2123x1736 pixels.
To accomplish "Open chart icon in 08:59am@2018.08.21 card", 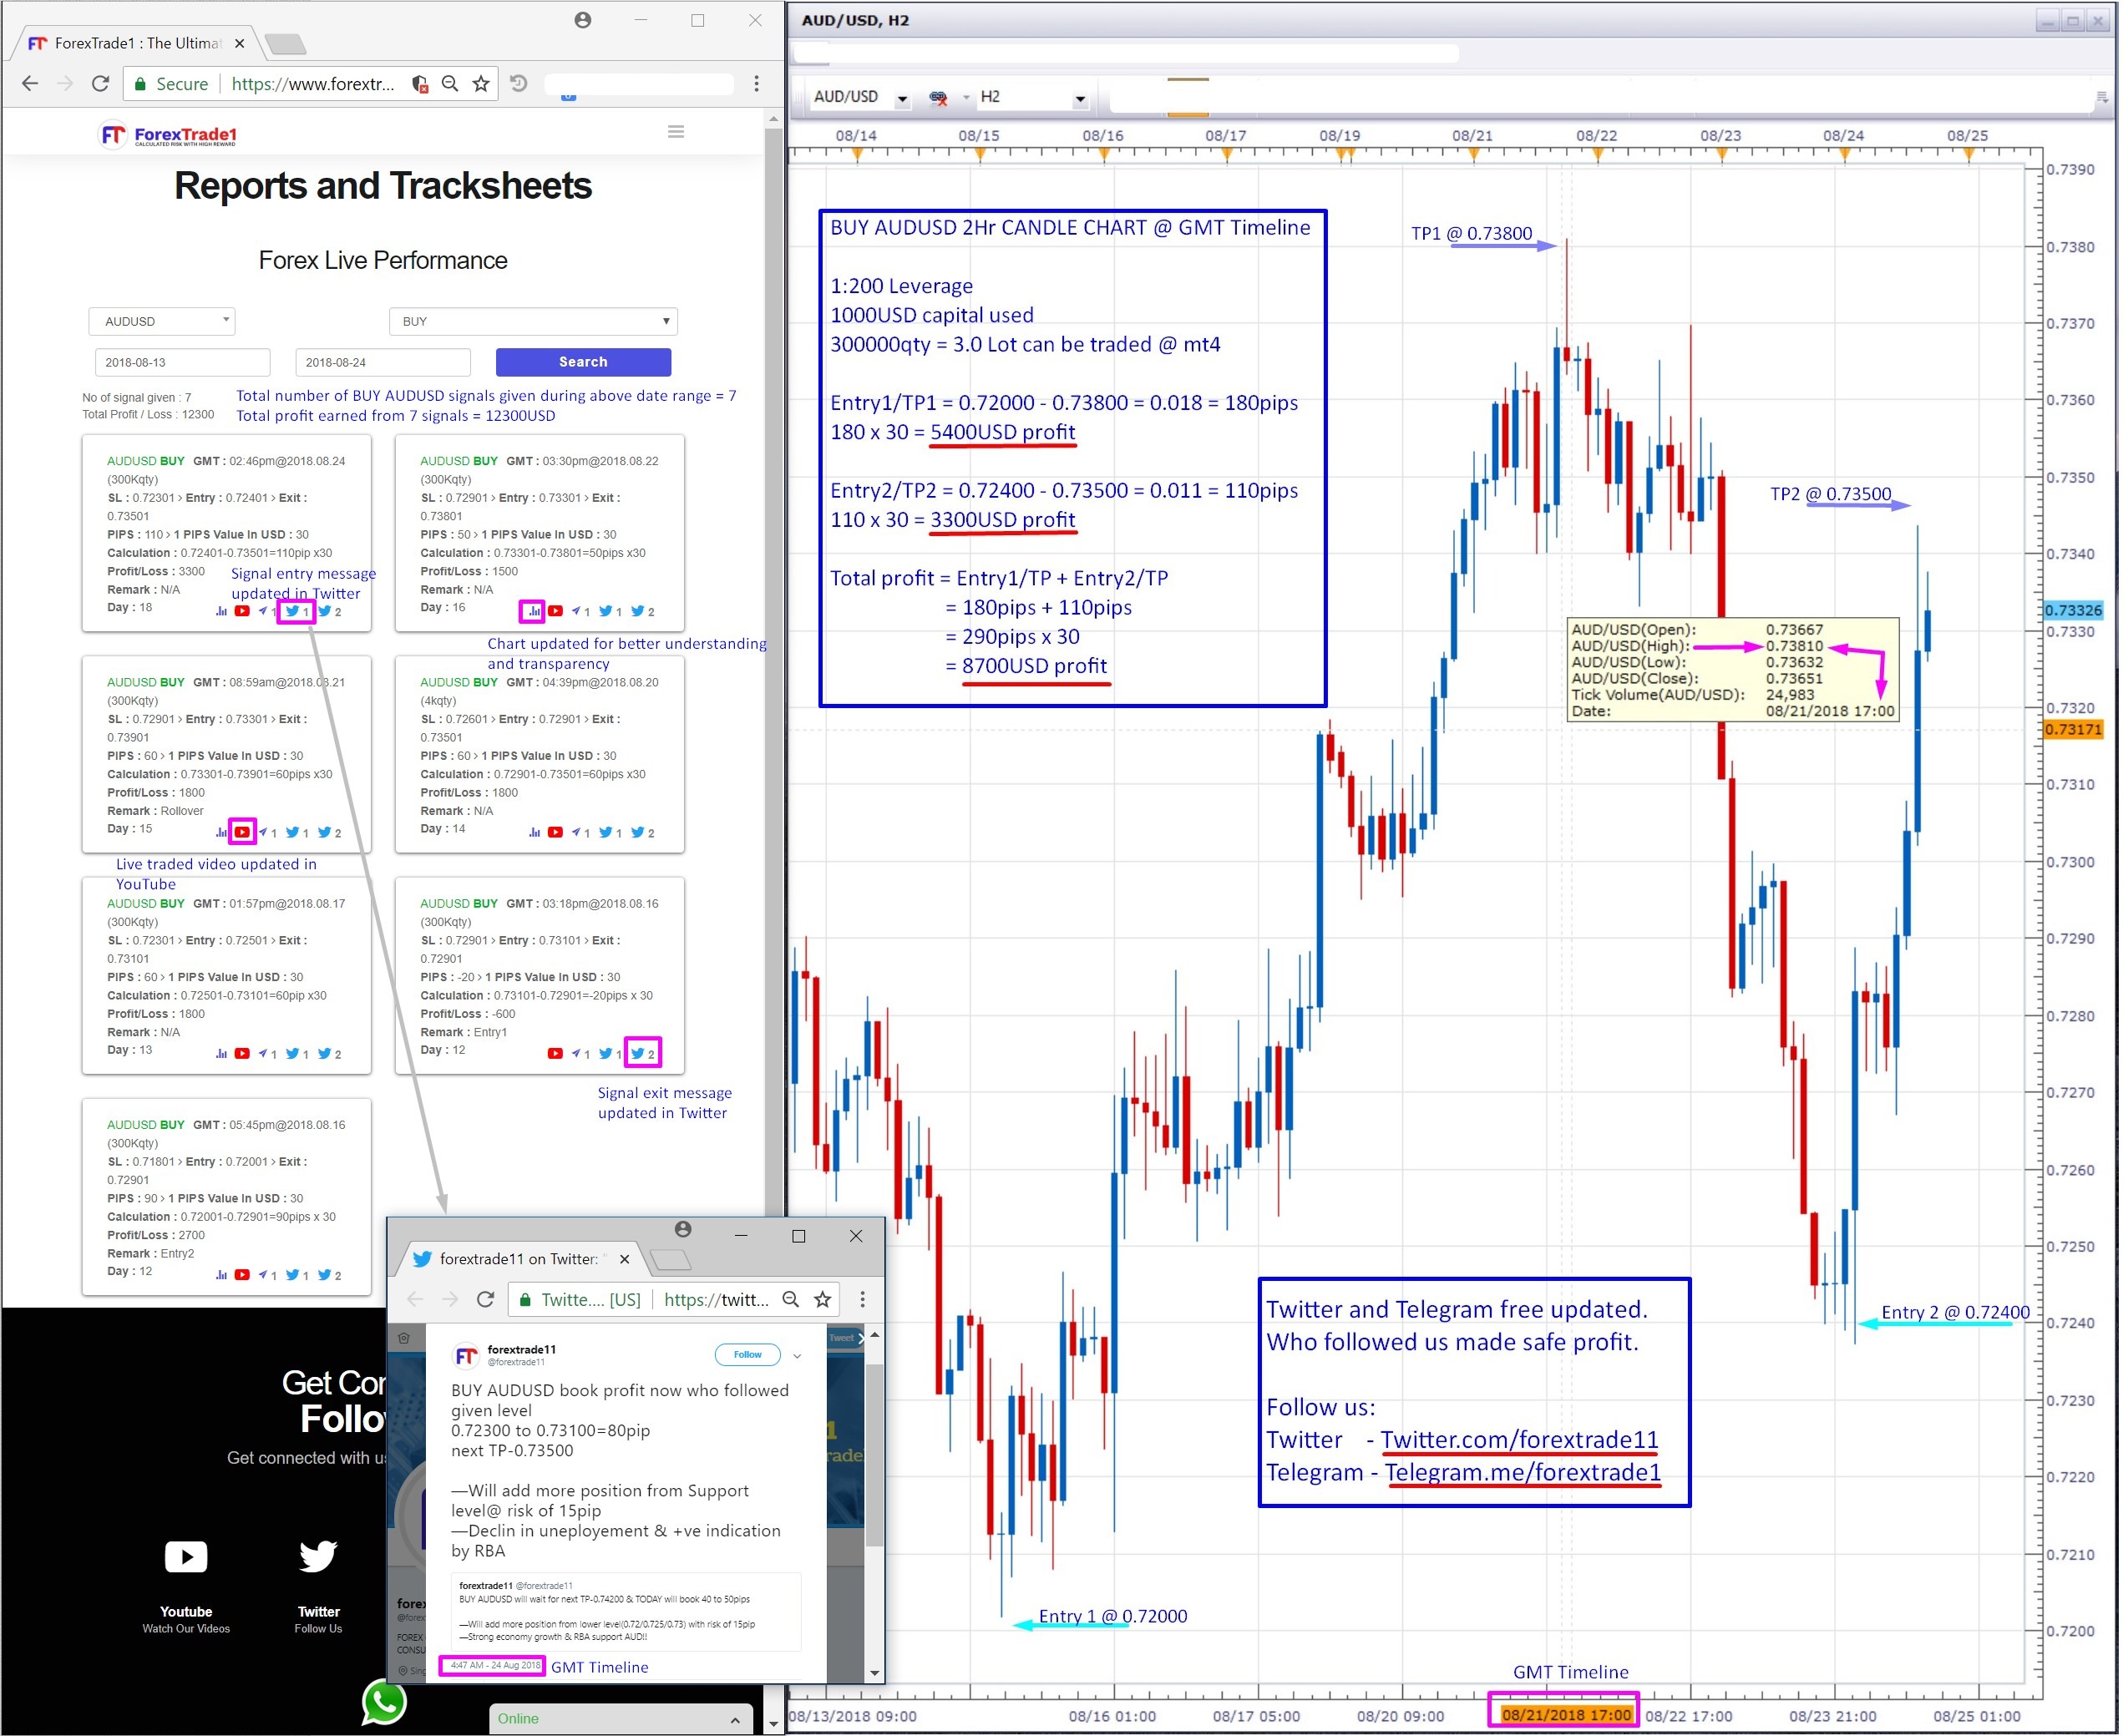I will [221, 833].
